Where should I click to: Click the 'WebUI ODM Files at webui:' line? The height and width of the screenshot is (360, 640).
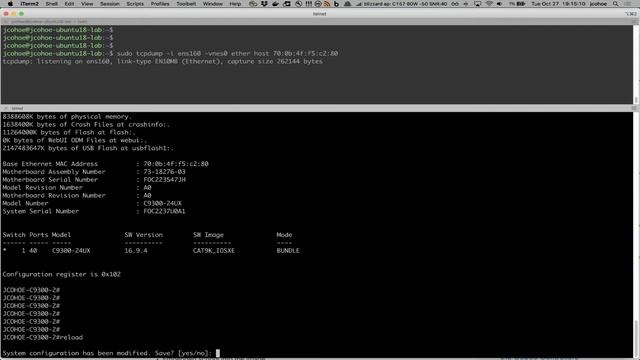[75, 140]
